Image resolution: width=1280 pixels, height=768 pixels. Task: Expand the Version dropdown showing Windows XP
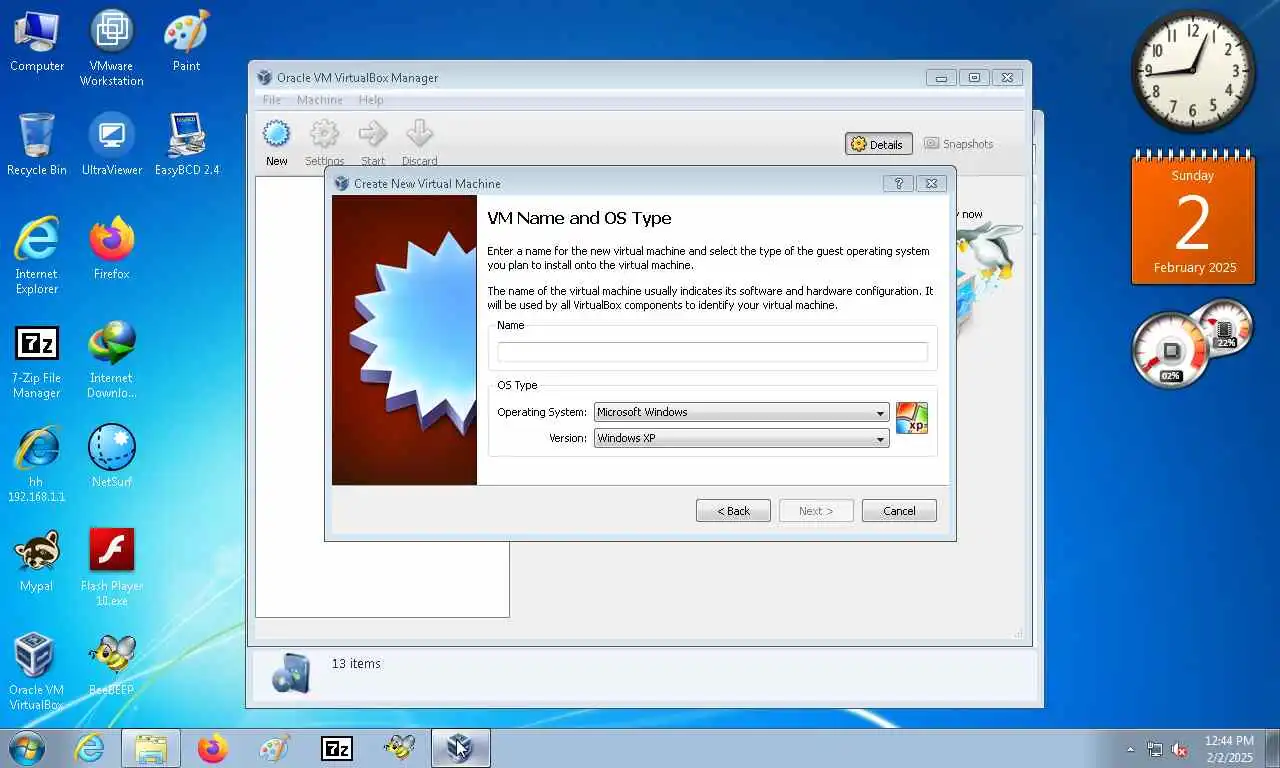(741, 438)
